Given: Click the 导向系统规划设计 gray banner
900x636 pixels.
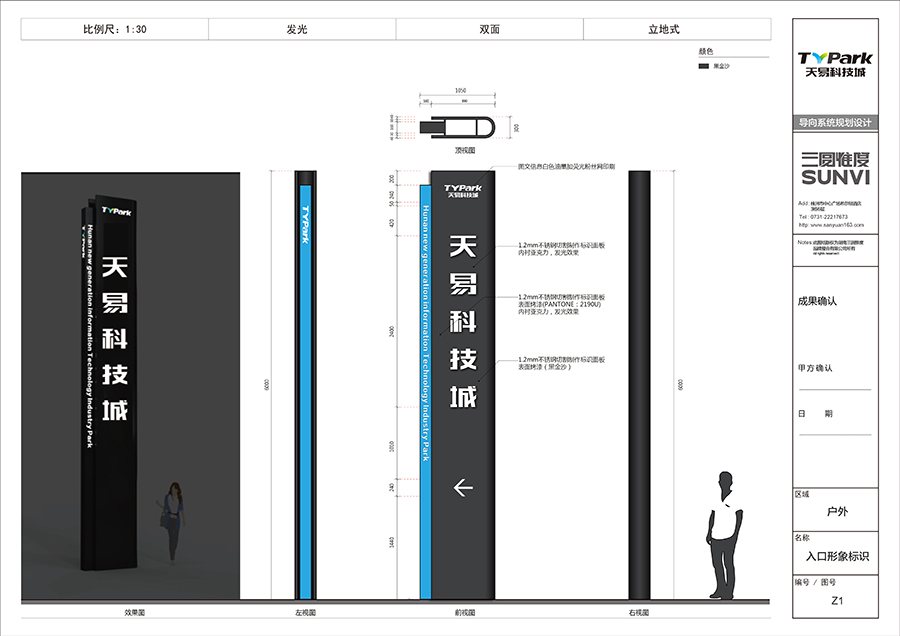Looking at the screenshot, I should tap(835, 122).
